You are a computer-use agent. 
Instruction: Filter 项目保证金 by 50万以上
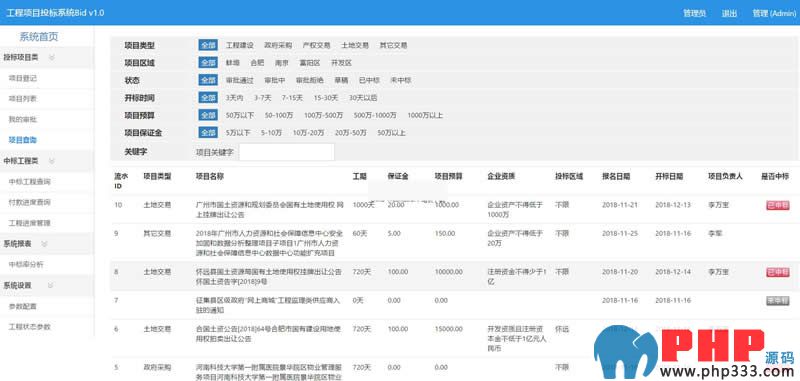click(x=391, y=133)
